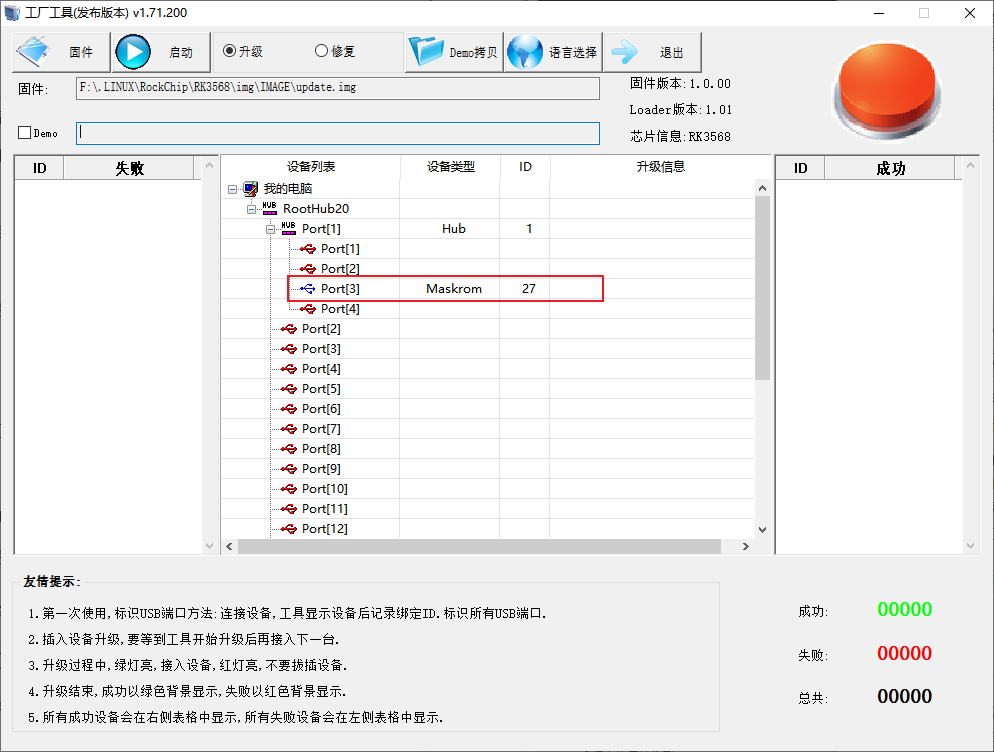The height and width of the screenshot is (752, 994).
Task: Click the Demo path input field
Action: pyautogui.click(x=338, y=133)
